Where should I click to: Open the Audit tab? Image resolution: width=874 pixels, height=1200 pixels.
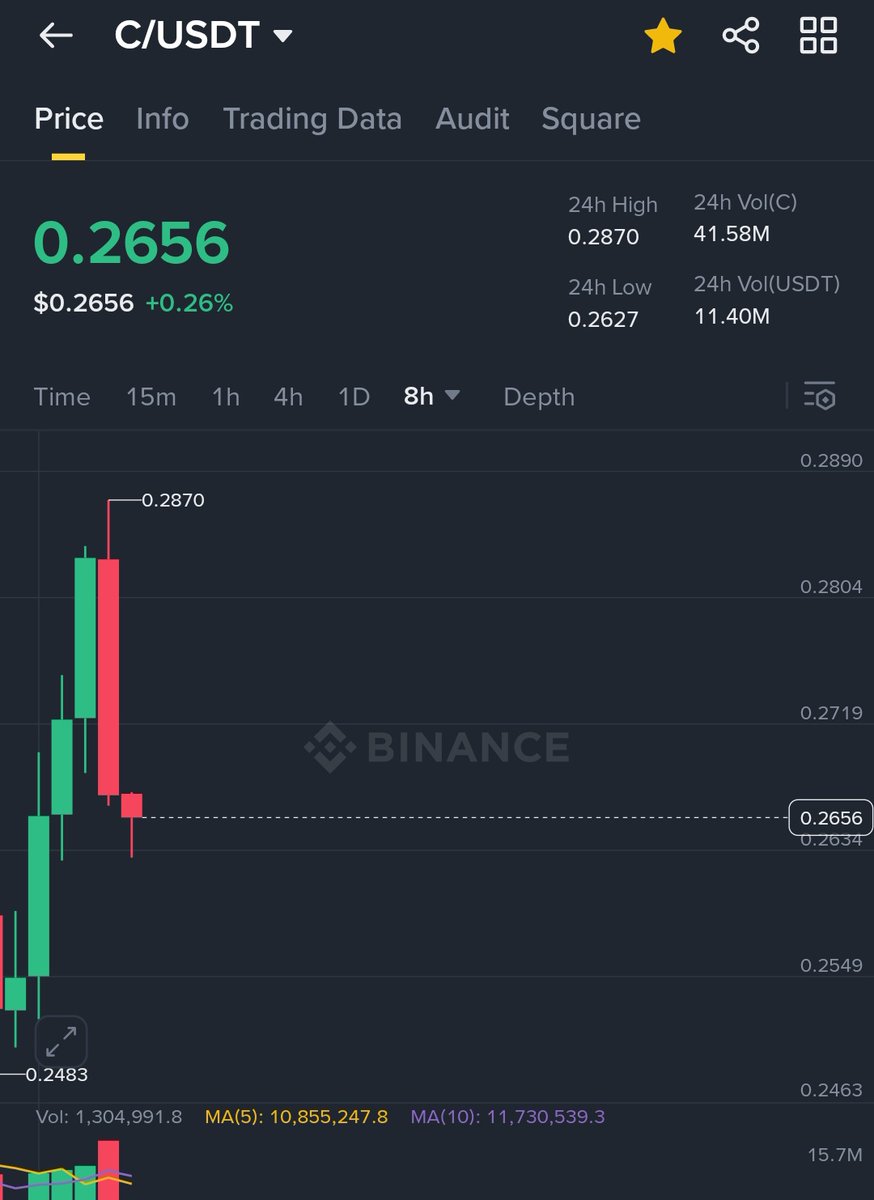(472, 119)
